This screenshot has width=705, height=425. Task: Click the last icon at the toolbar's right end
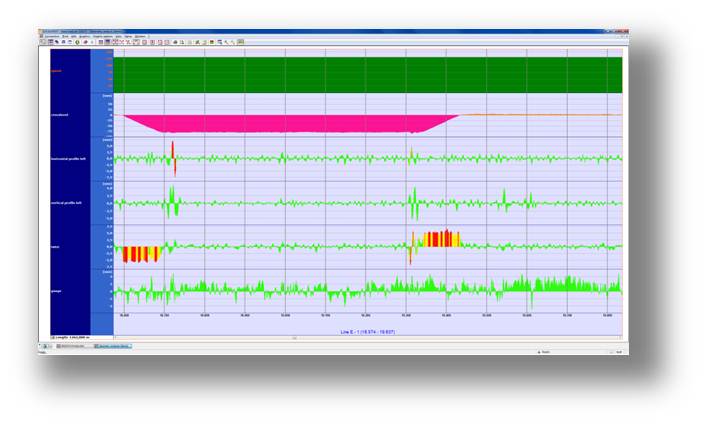[243, 42]
